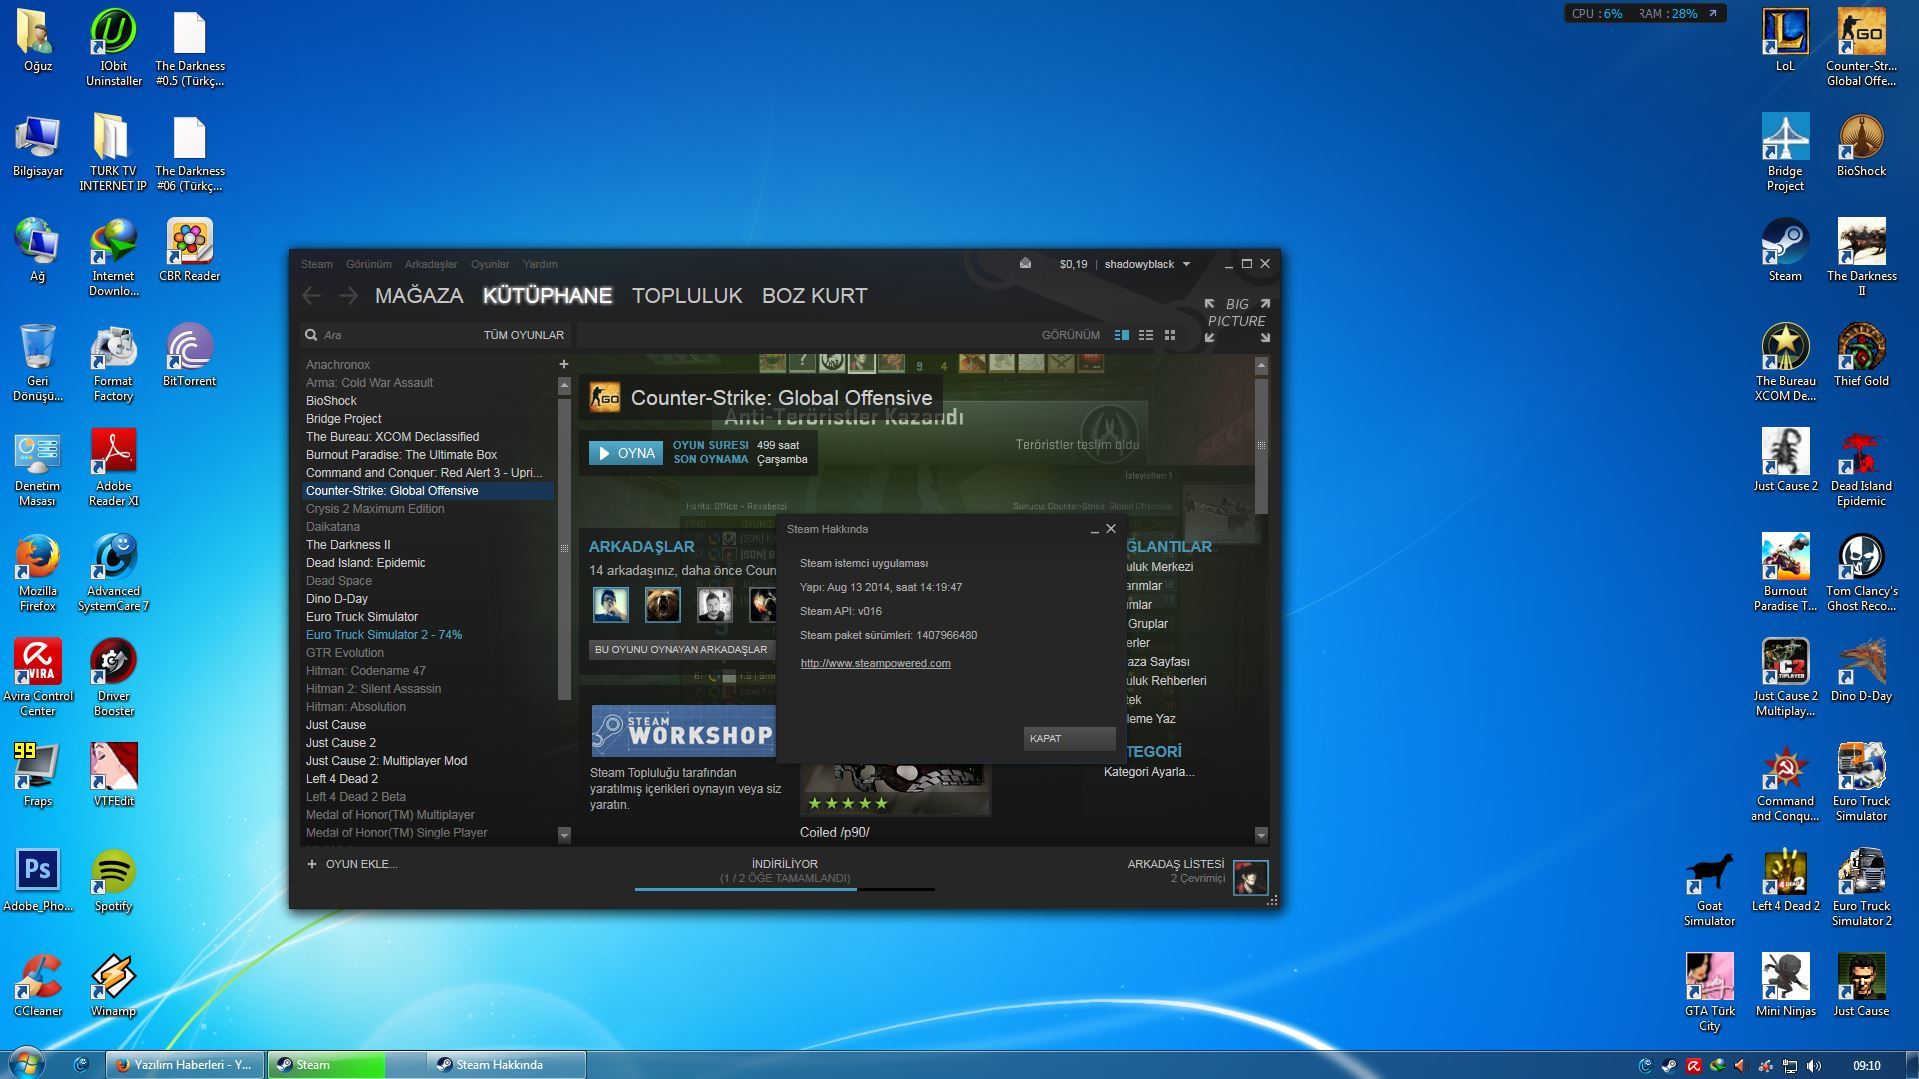Viewport: 1919px width, 1079px height.
Task: Click the game list vertical scrollbar
Action: click(x=564, y=548)
